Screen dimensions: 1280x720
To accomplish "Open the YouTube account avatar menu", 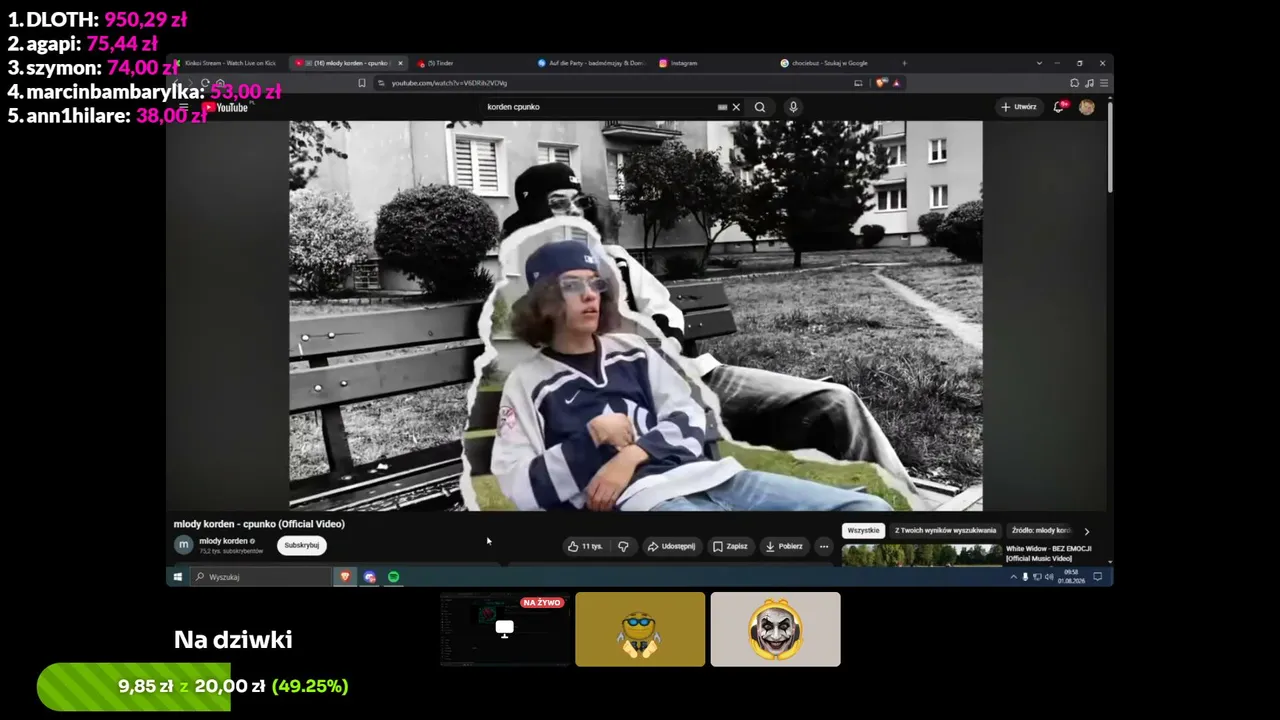I will pos(1086,107).
